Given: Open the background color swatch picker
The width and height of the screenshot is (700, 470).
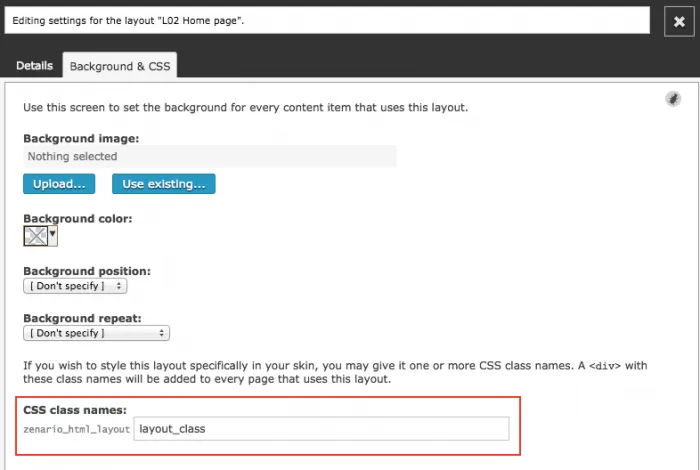Looking at the screenshot, I should (35, 236).
